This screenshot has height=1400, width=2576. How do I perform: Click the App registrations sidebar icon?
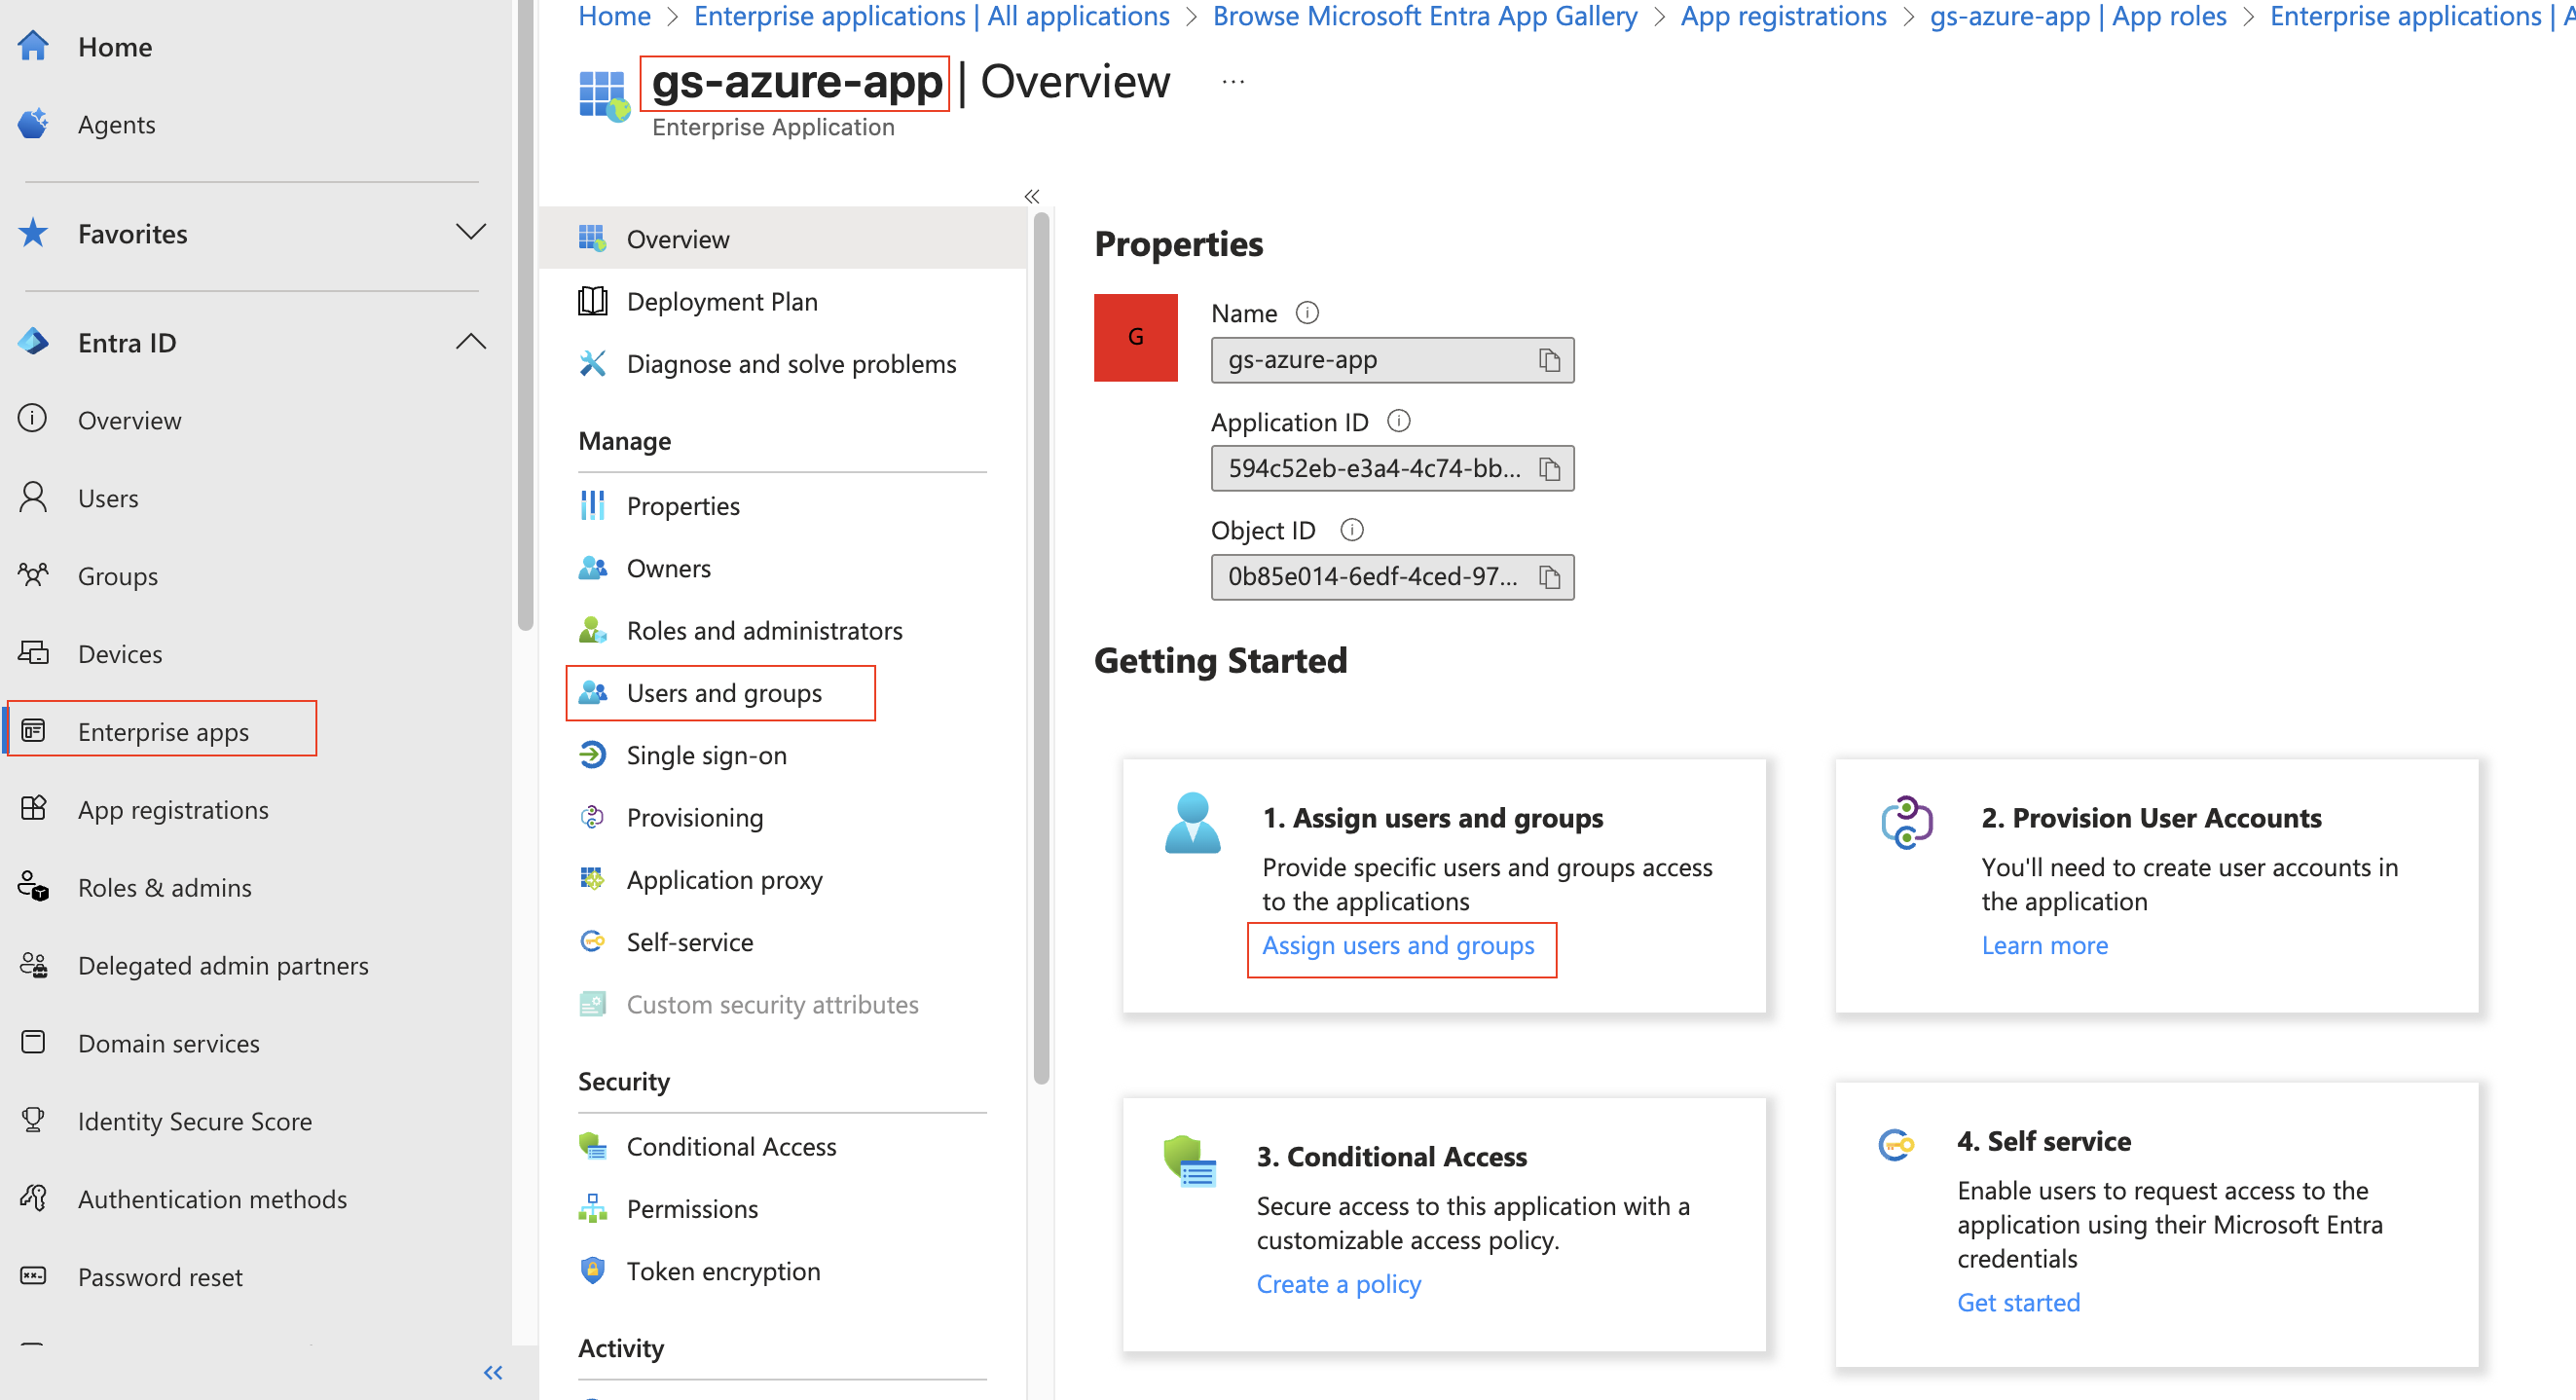33,809
